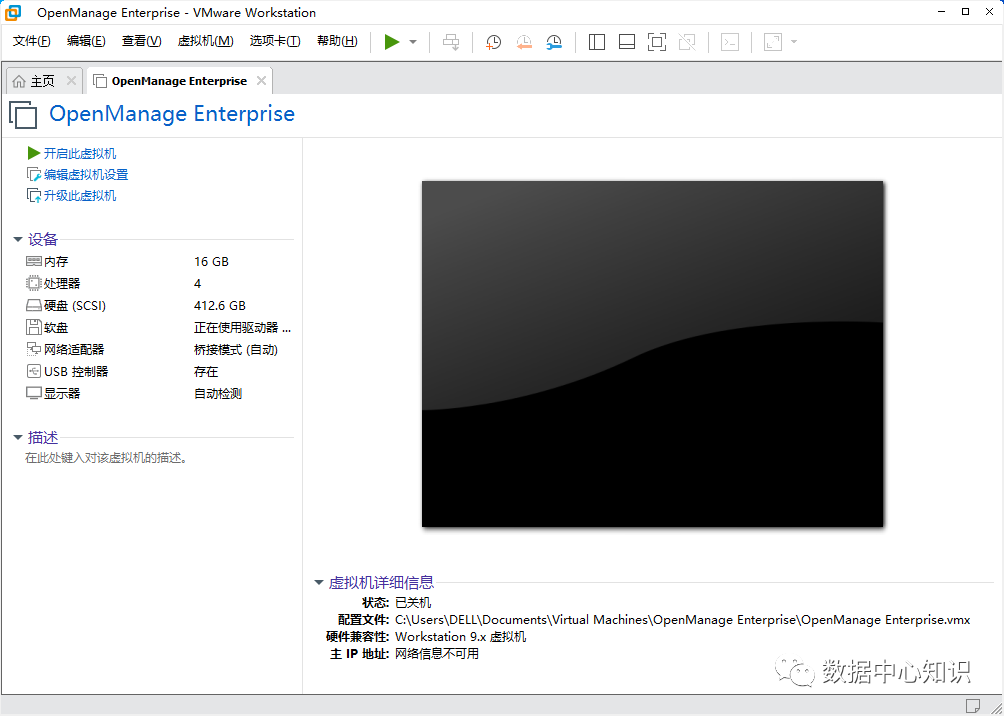The image size is (1004, 716).
Task: Click the 正在使用驱动器 floppy value
Action: pos(243,328)
